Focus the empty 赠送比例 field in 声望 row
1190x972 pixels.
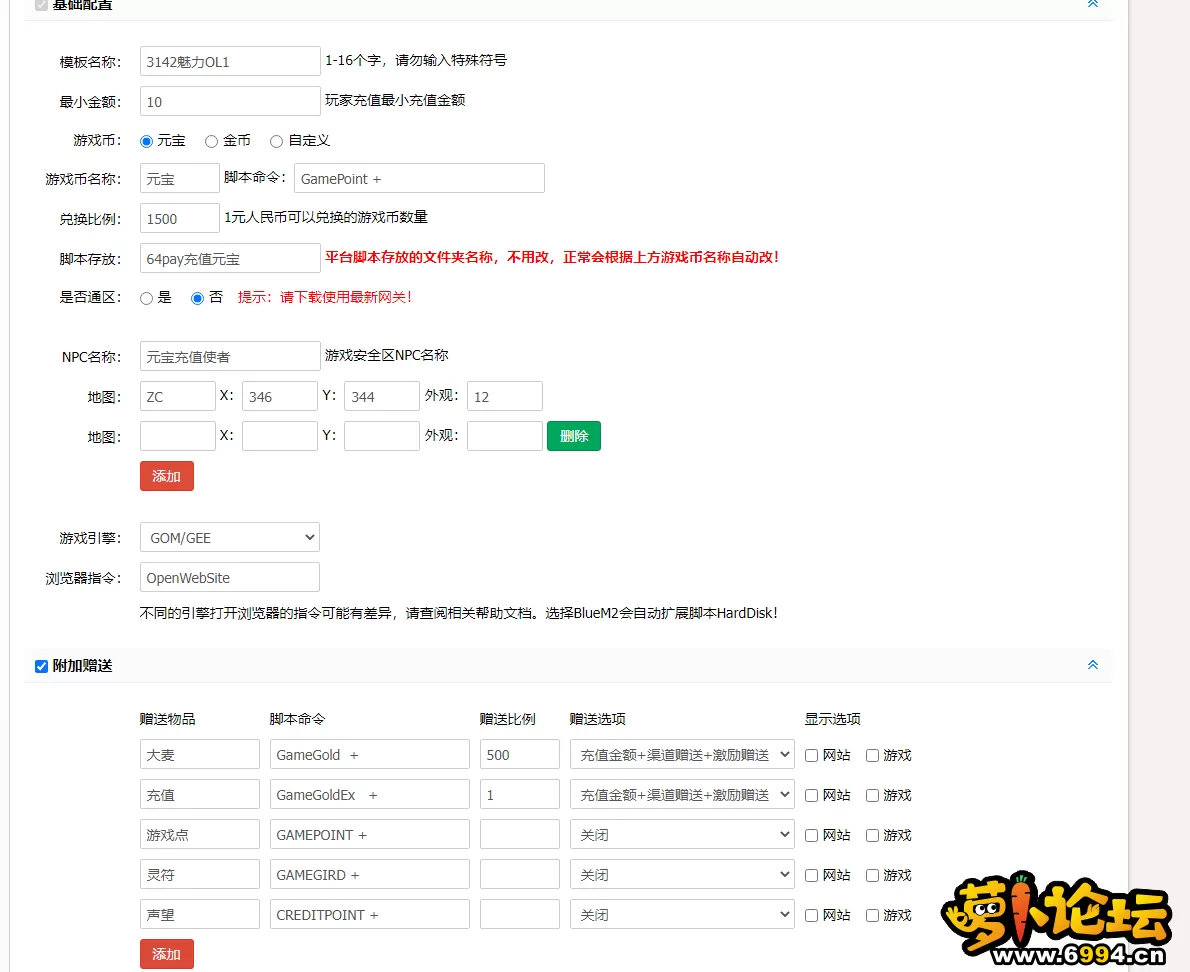[520, 914]
